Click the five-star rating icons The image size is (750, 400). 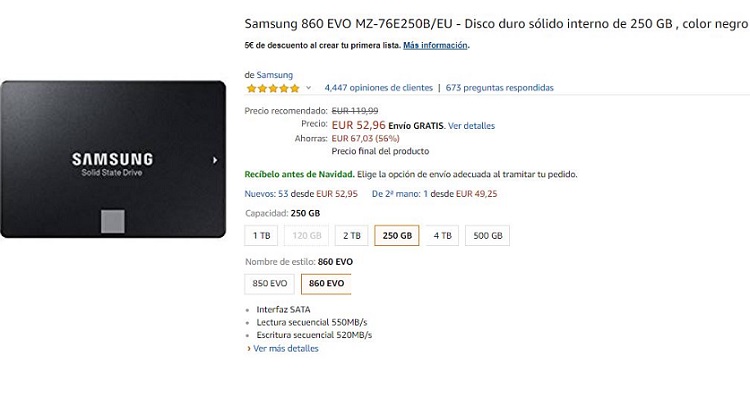coord(273,88)
